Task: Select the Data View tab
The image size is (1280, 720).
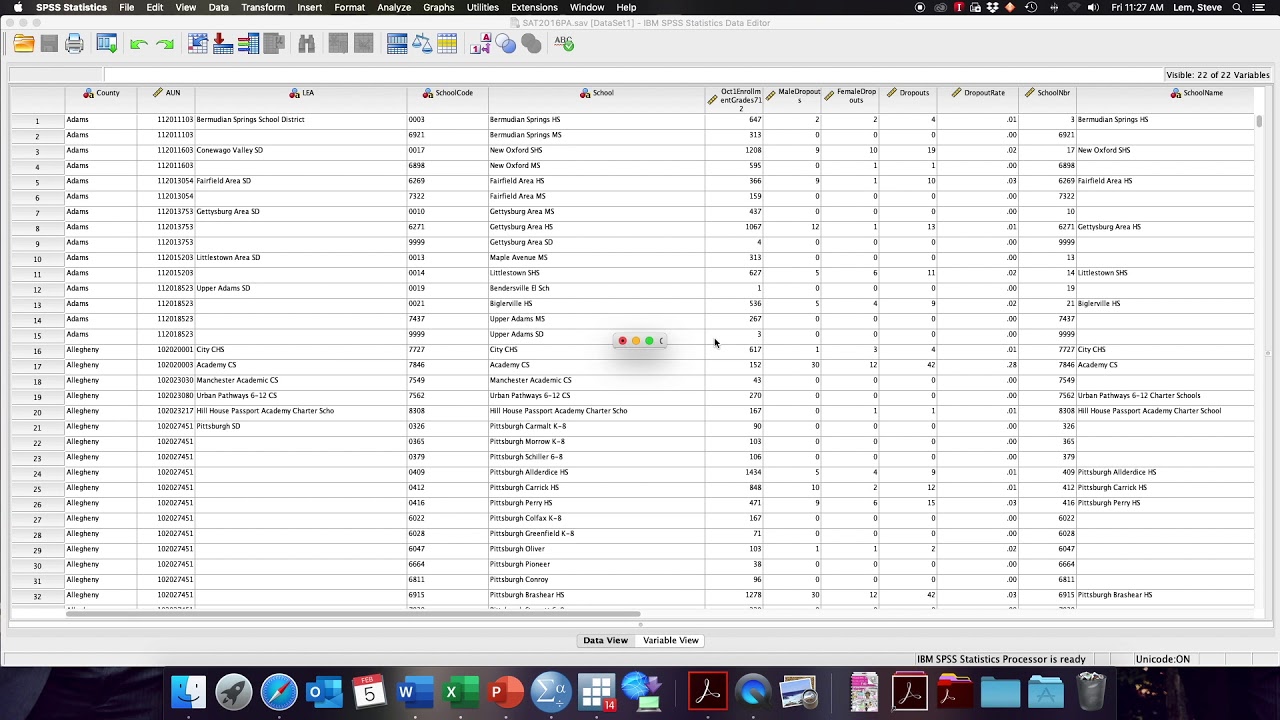Action: coord(606,640)
